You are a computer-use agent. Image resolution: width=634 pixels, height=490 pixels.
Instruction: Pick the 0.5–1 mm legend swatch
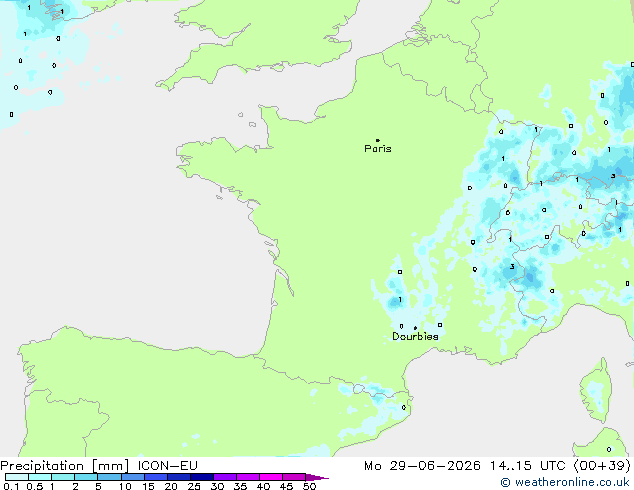click(x=40, y=477)
